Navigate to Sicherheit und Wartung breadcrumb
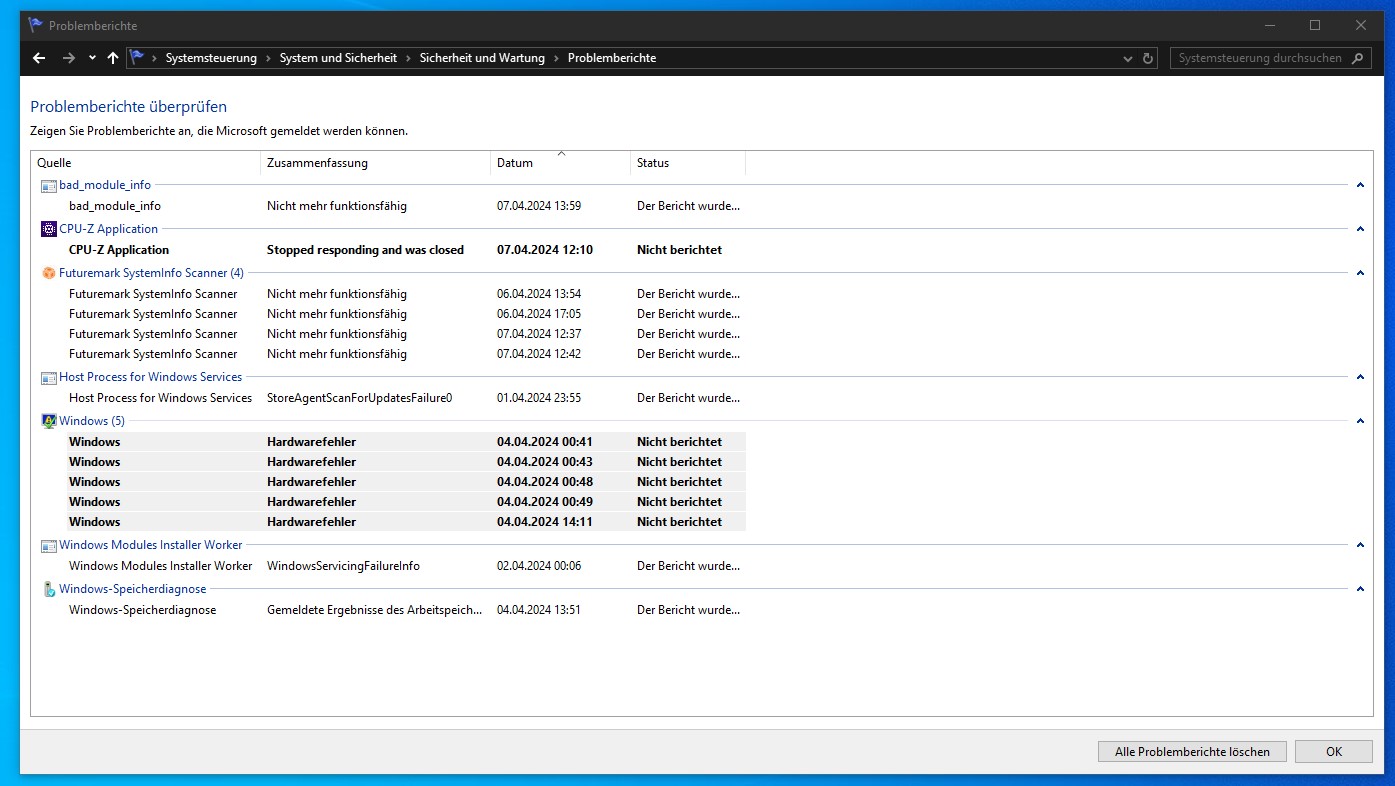This screenshot has height=786, width=1395. click(x=482, y=58)
